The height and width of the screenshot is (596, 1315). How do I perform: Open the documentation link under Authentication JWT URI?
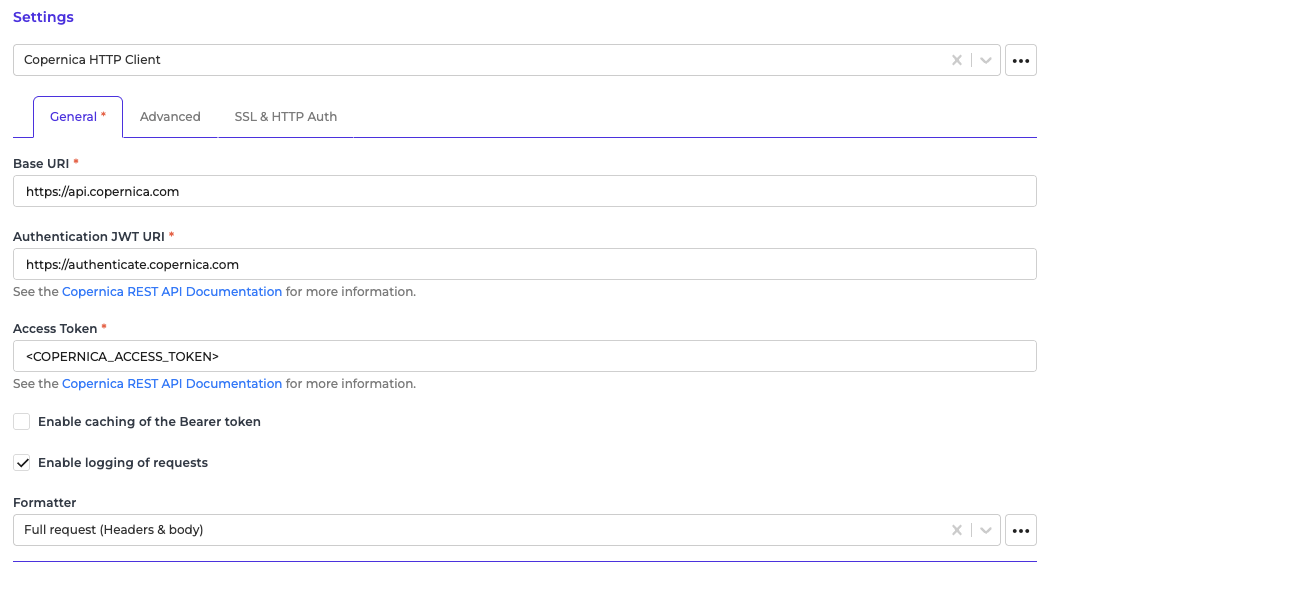pyautogui.click(x=172, y=292)
